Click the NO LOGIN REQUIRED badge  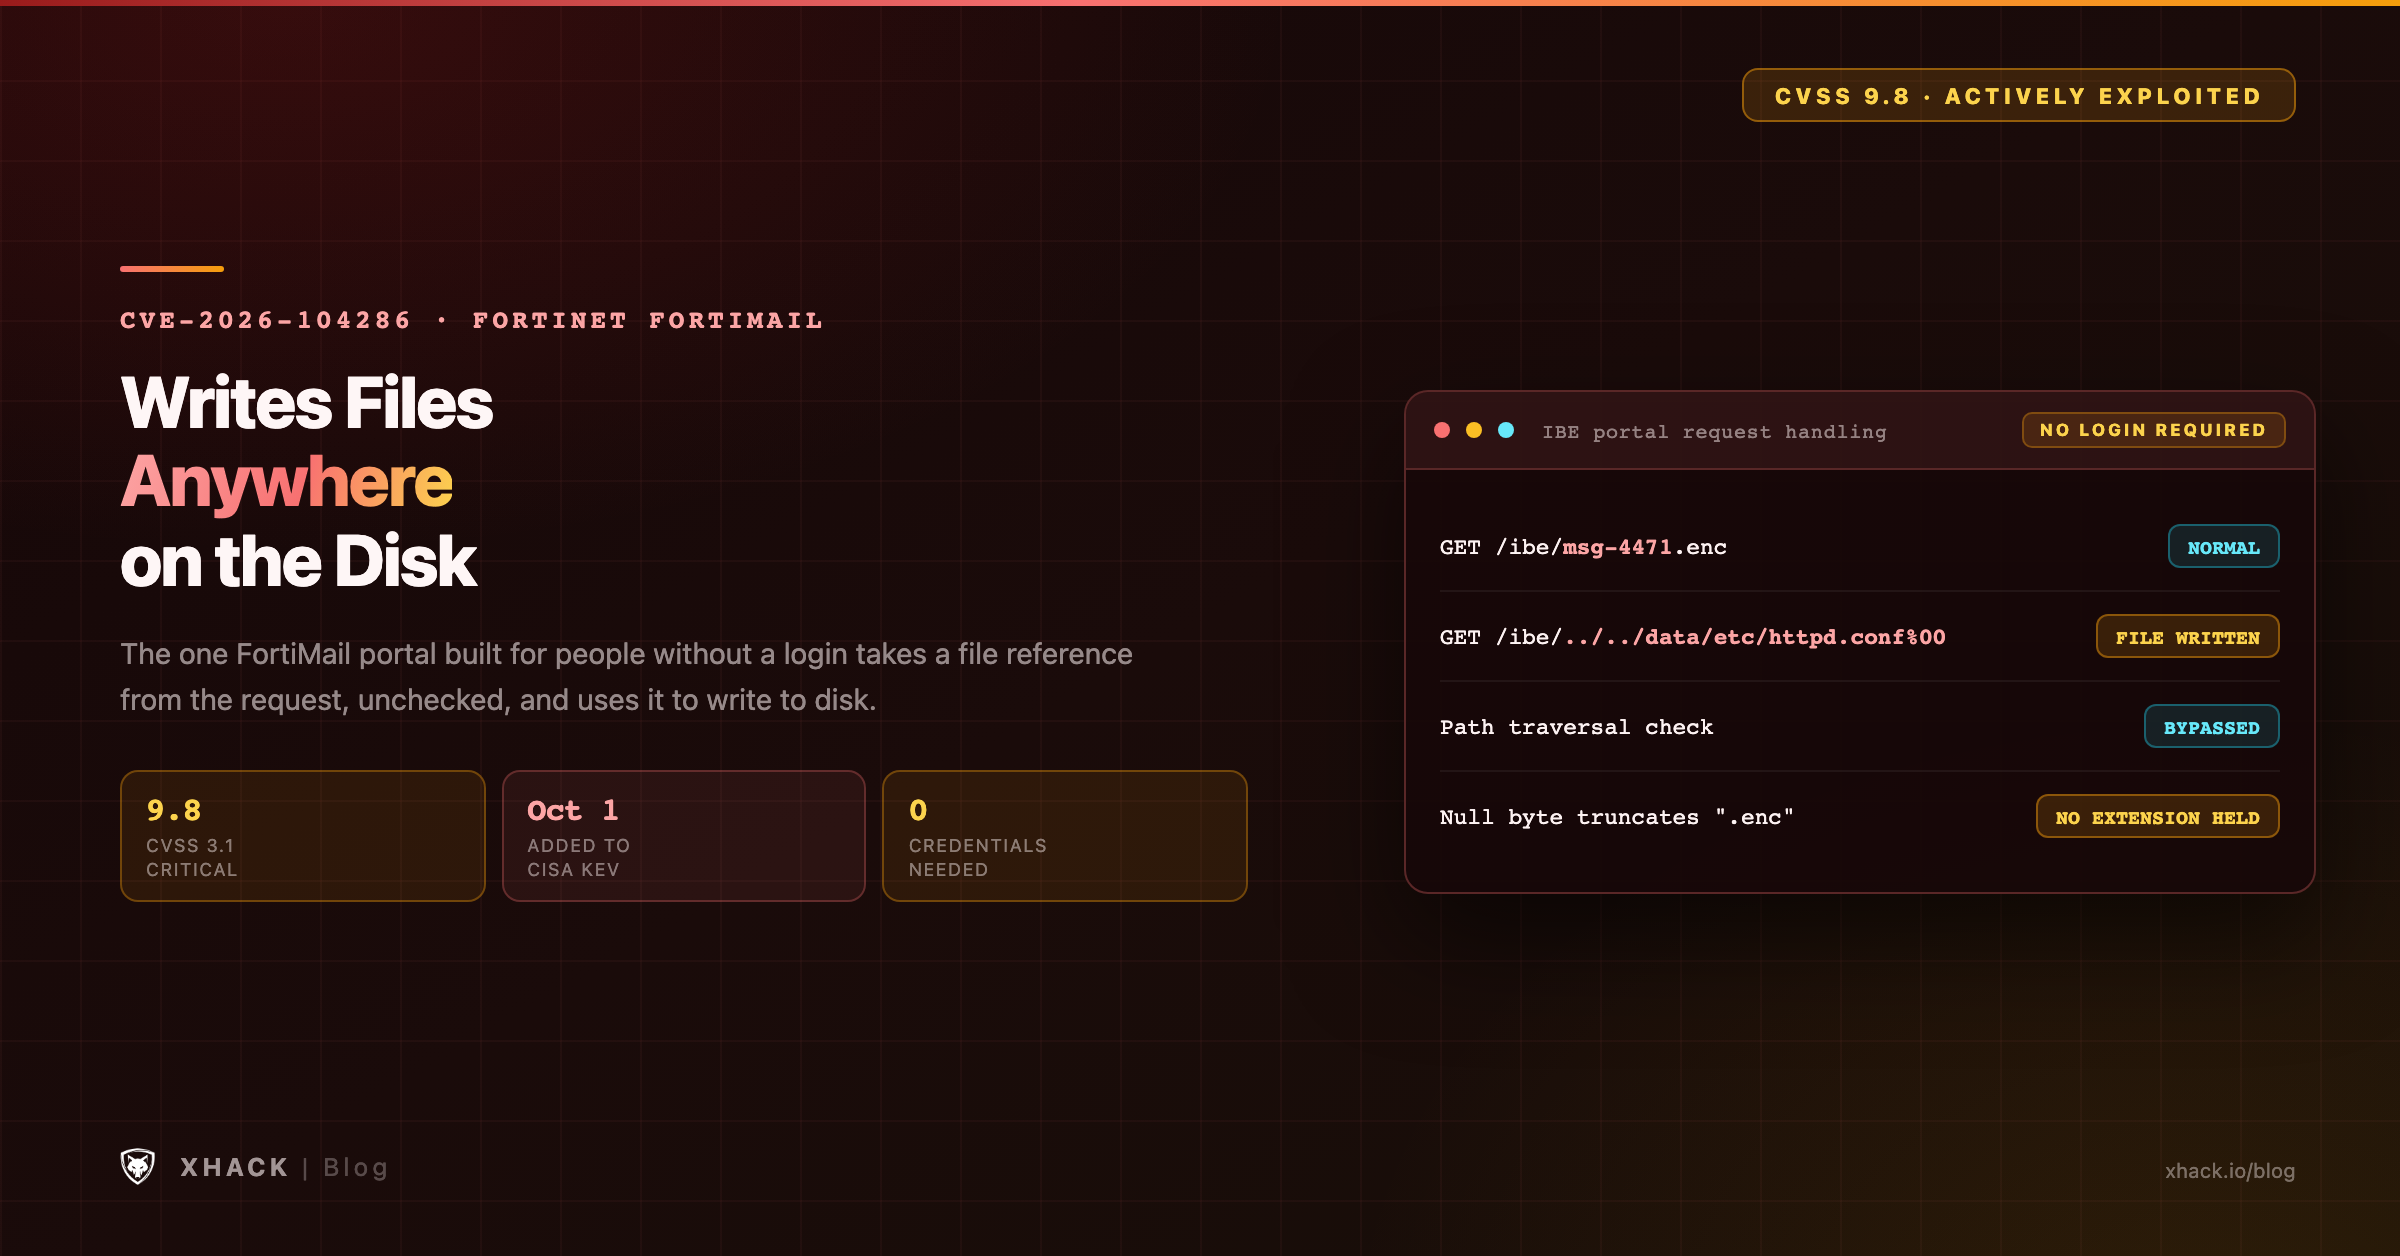tap(2153, 430)
